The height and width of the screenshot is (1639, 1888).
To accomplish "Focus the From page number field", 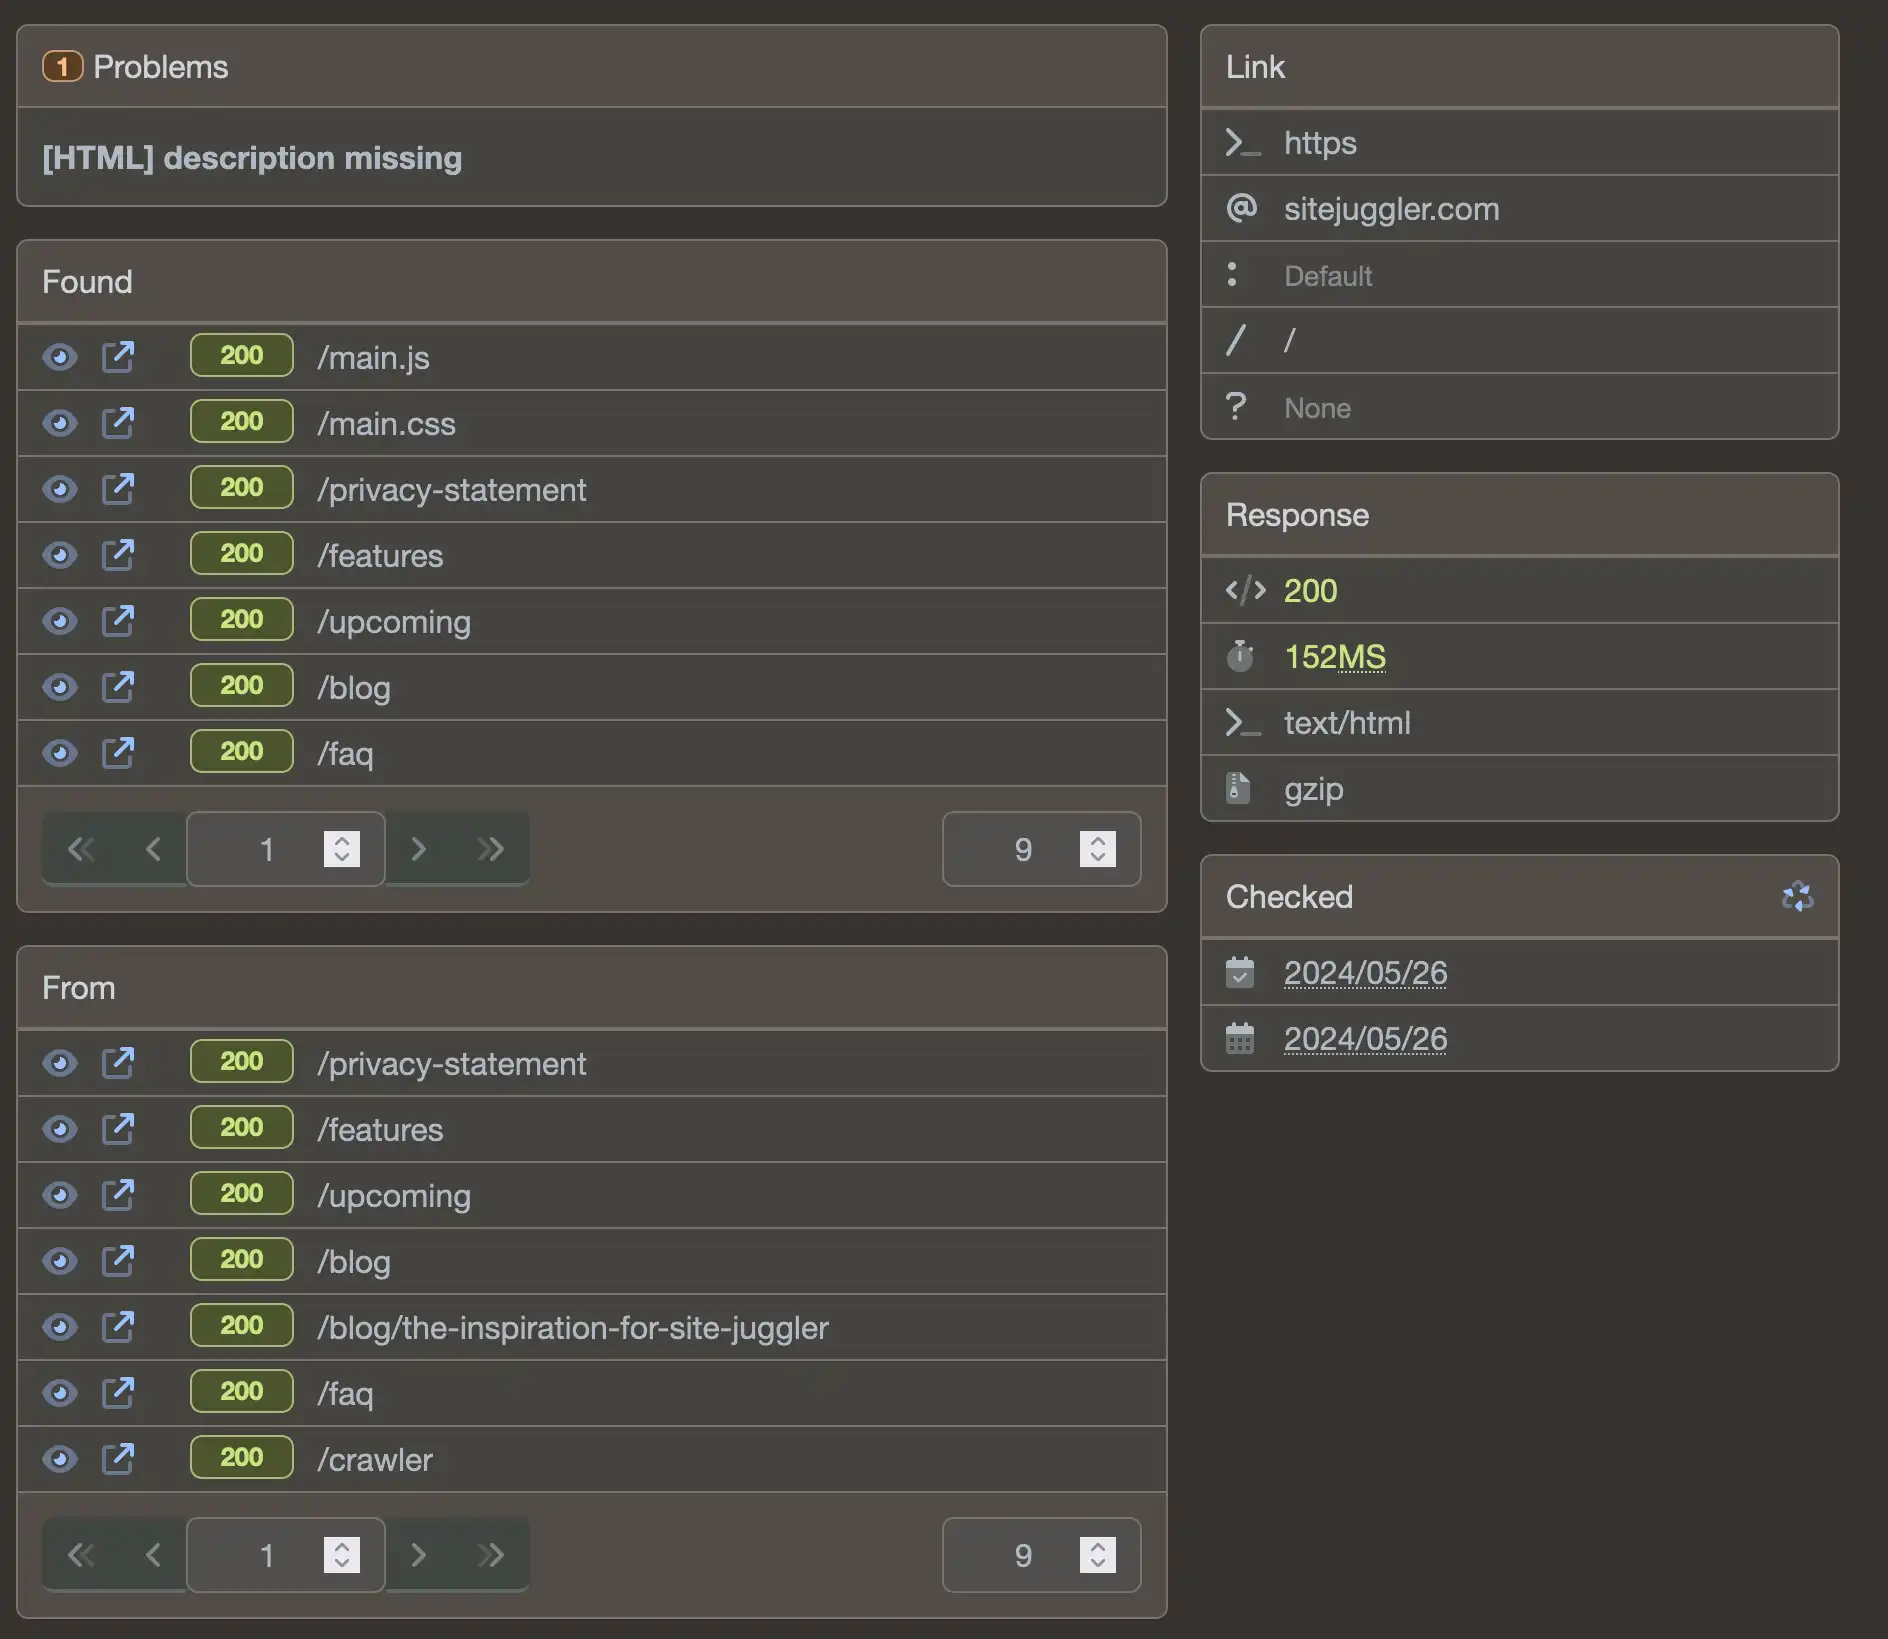I will [x=286, y=1555].
